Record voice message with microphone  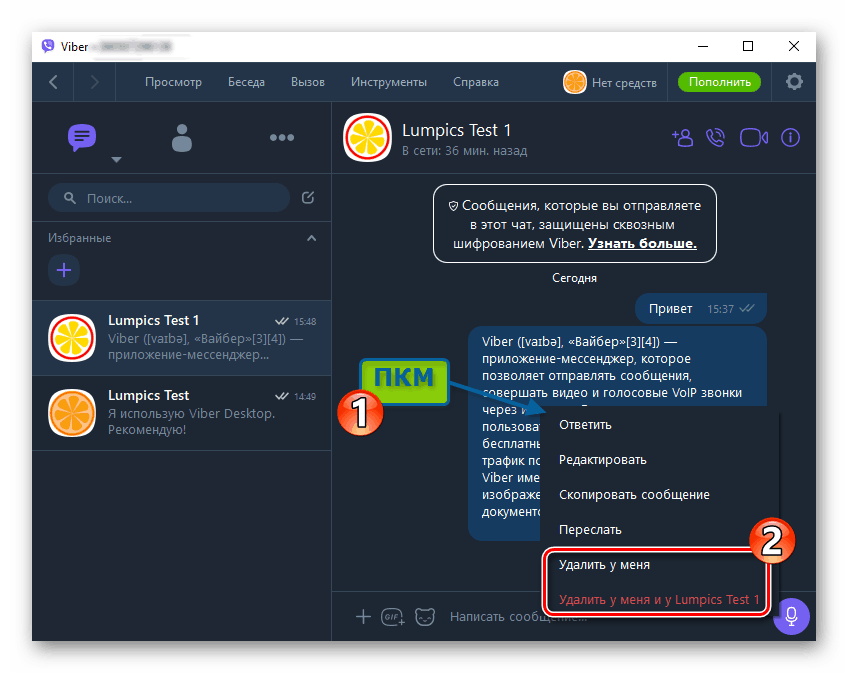pyautogui.click(x=791, y=616)
